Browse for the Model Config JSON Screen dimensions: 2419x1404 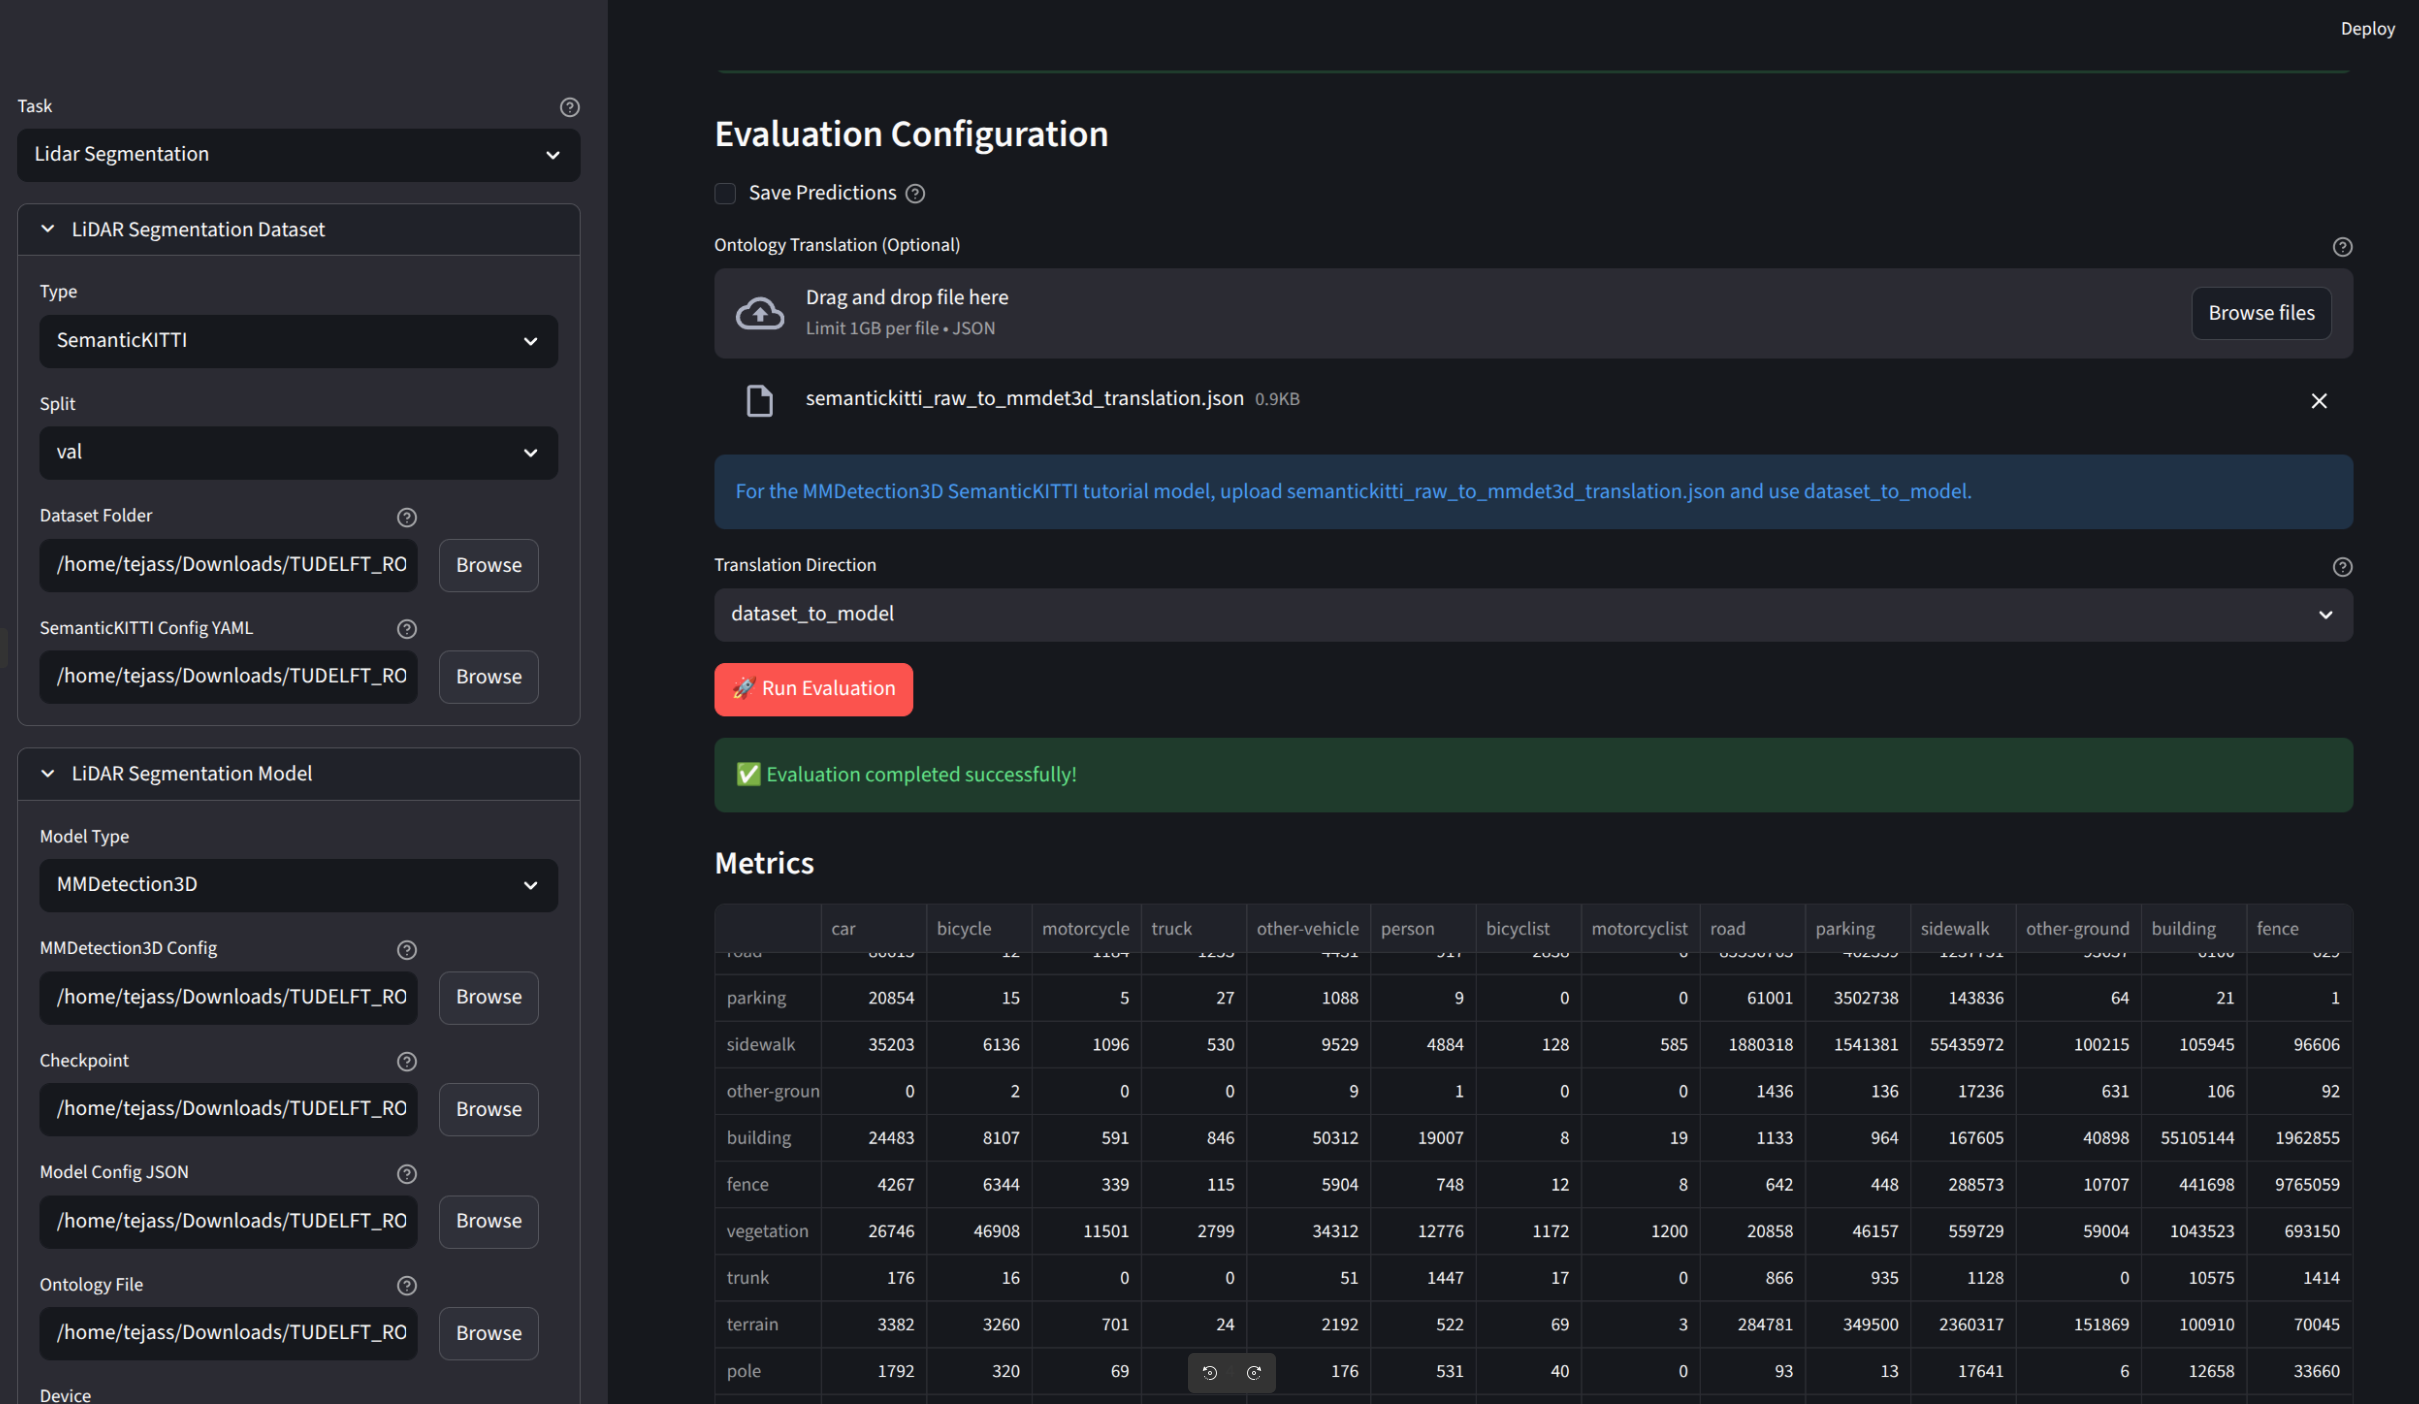click(x=488, y=1221)
